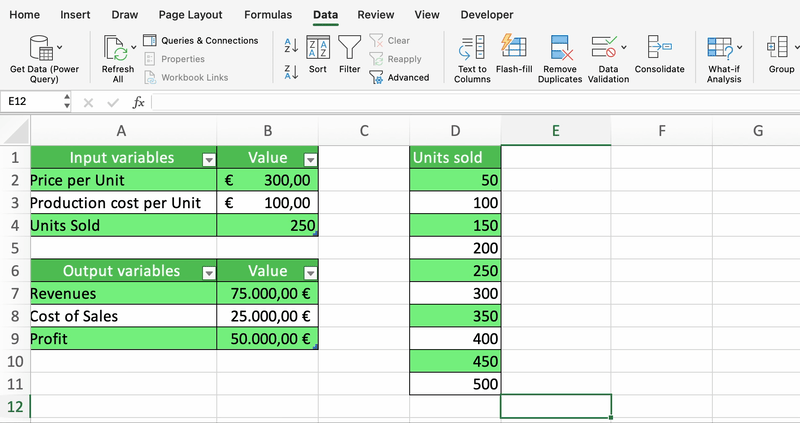Open Workbook Links
Screen dimensions: 800x423
186,78
